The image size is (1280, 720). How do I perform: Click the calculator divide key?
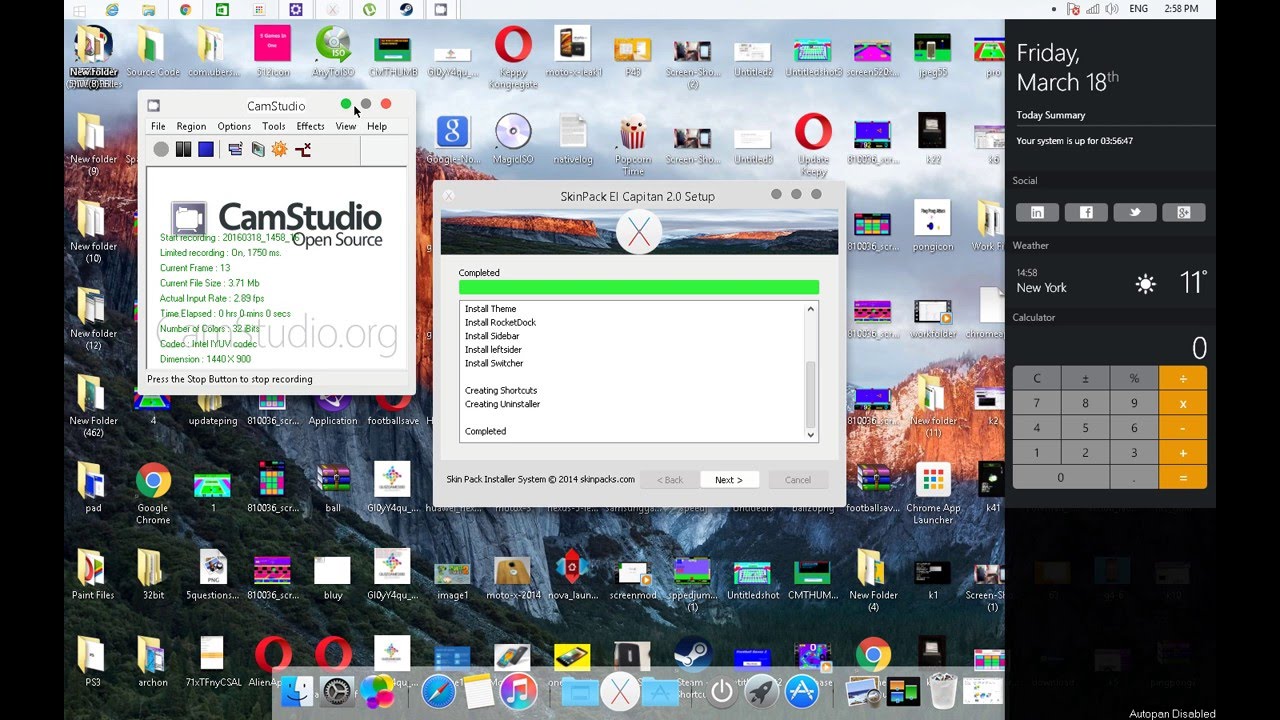[1183, 378]
